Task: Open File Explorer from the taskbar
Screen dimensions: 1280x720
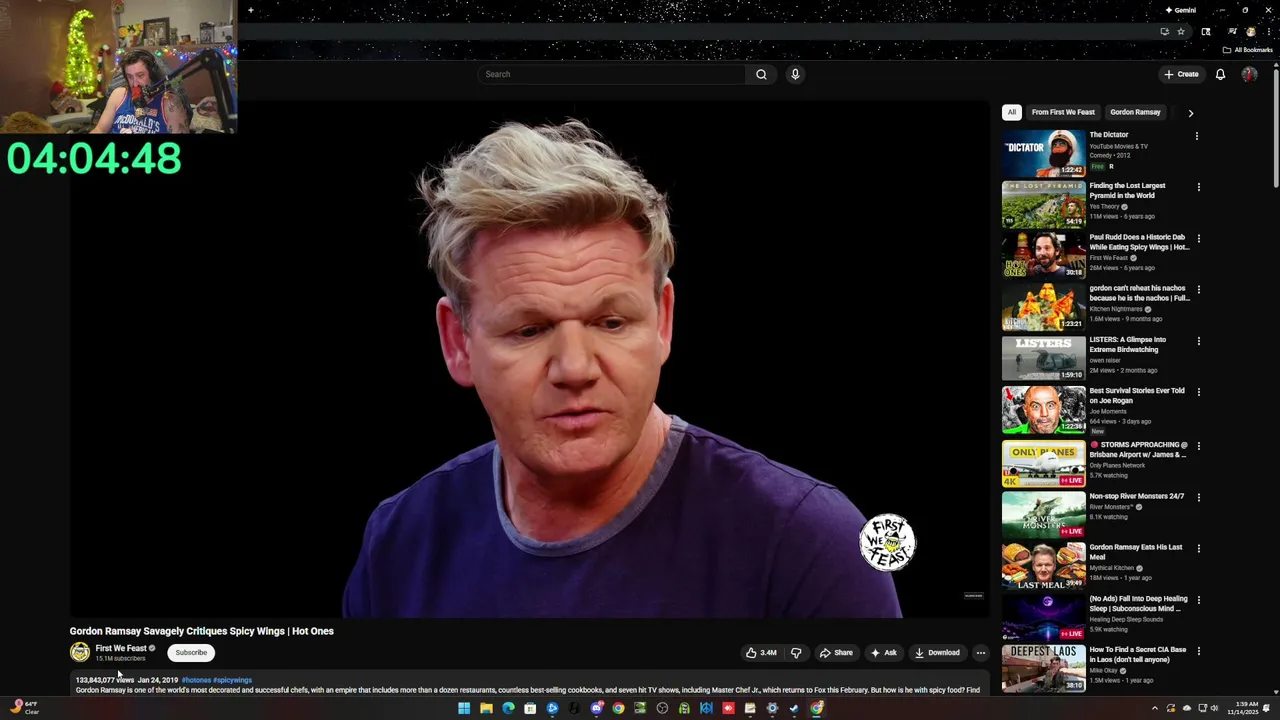Action: tap(486, 708)
